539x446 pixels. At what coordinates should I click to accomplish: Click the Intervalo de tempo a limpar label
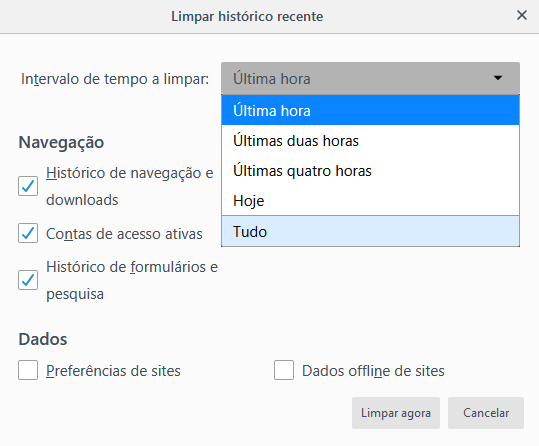click(115, 79)
